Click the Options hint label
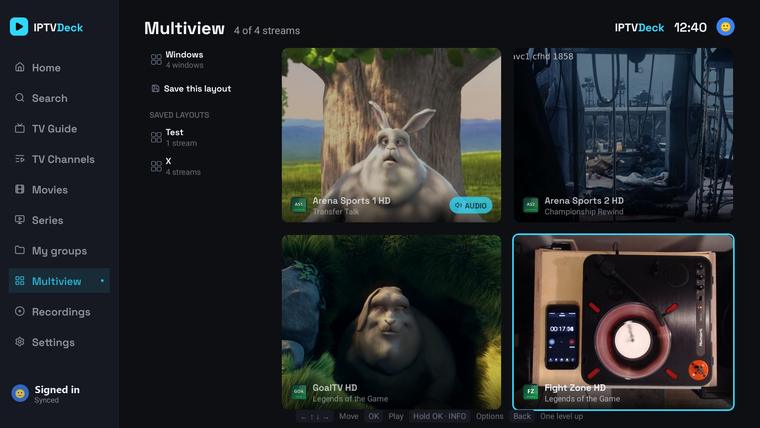760x428 pixels. 490,416
